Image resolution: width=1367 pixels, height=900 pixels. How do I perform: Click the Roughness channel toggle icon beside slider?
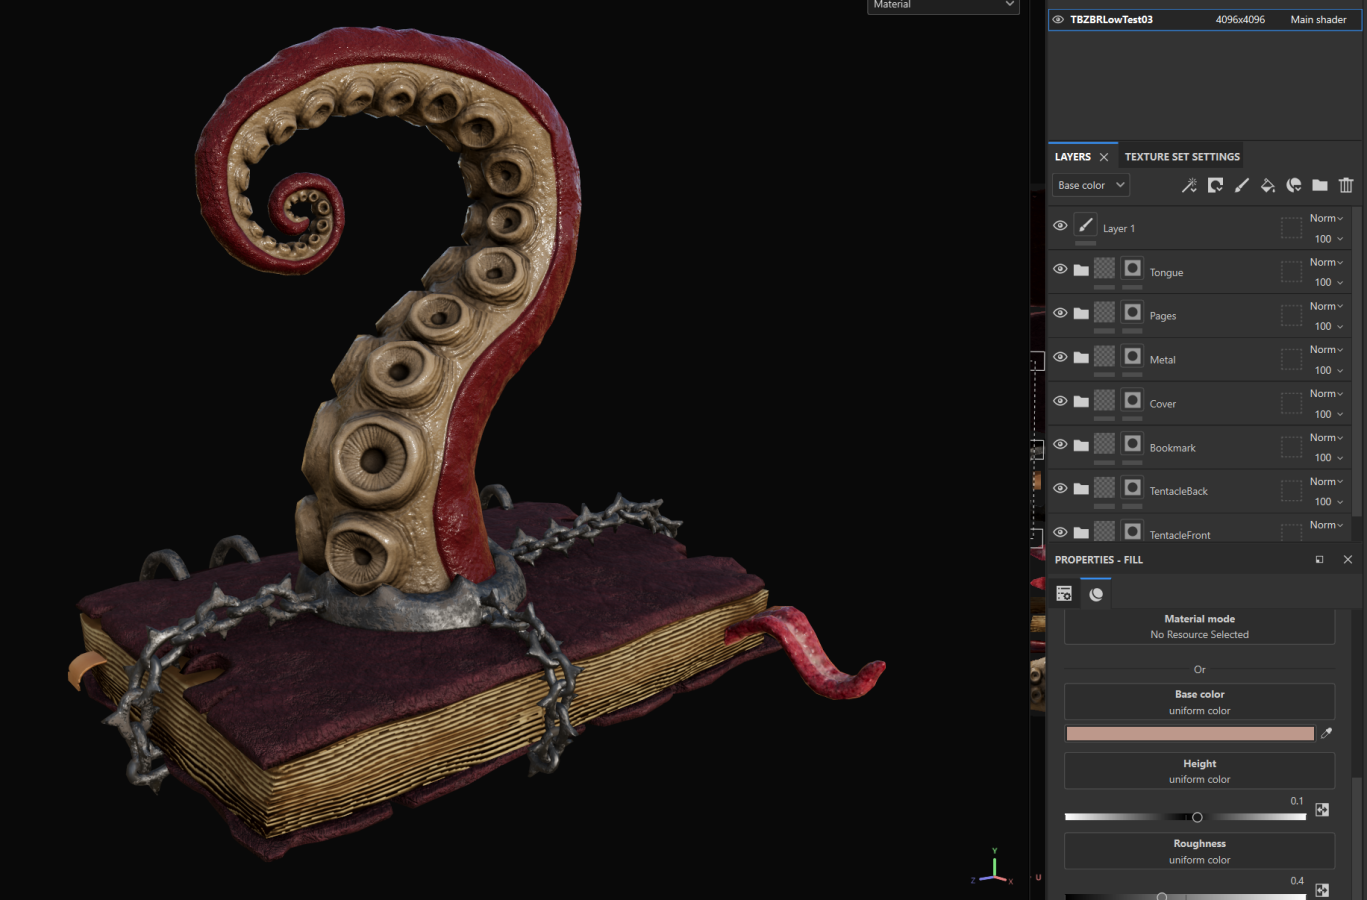1322,890
